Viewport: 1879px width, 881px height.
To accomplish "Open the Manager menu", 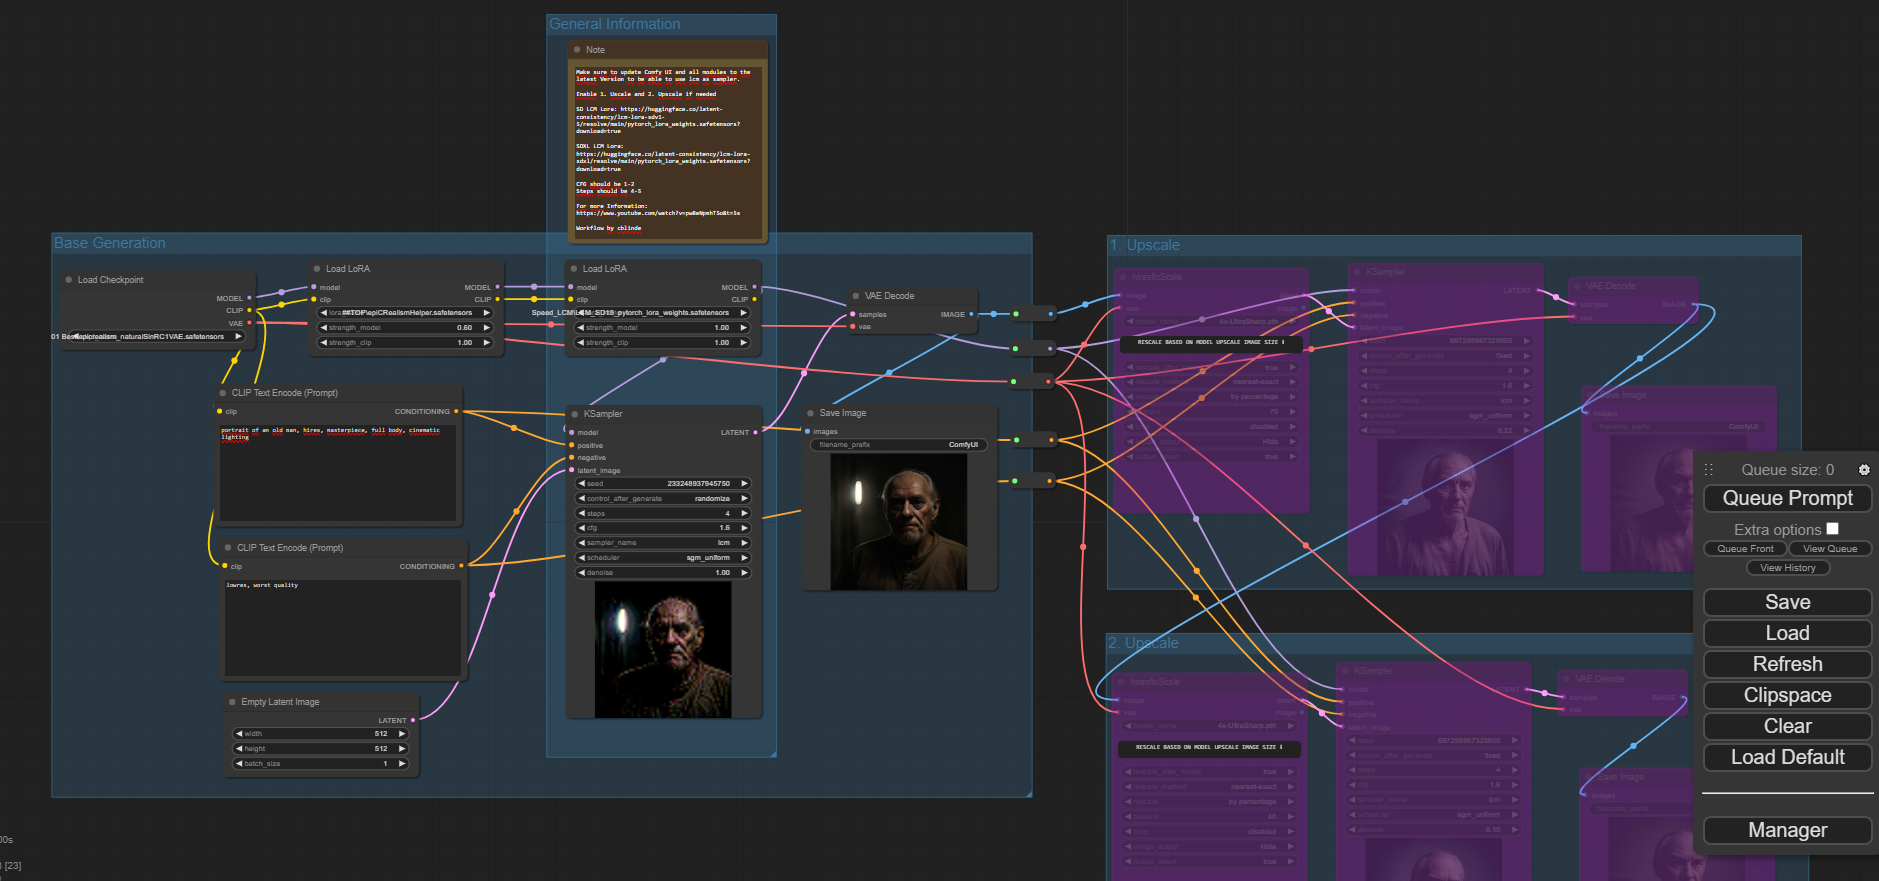I will pos(1787,830).
